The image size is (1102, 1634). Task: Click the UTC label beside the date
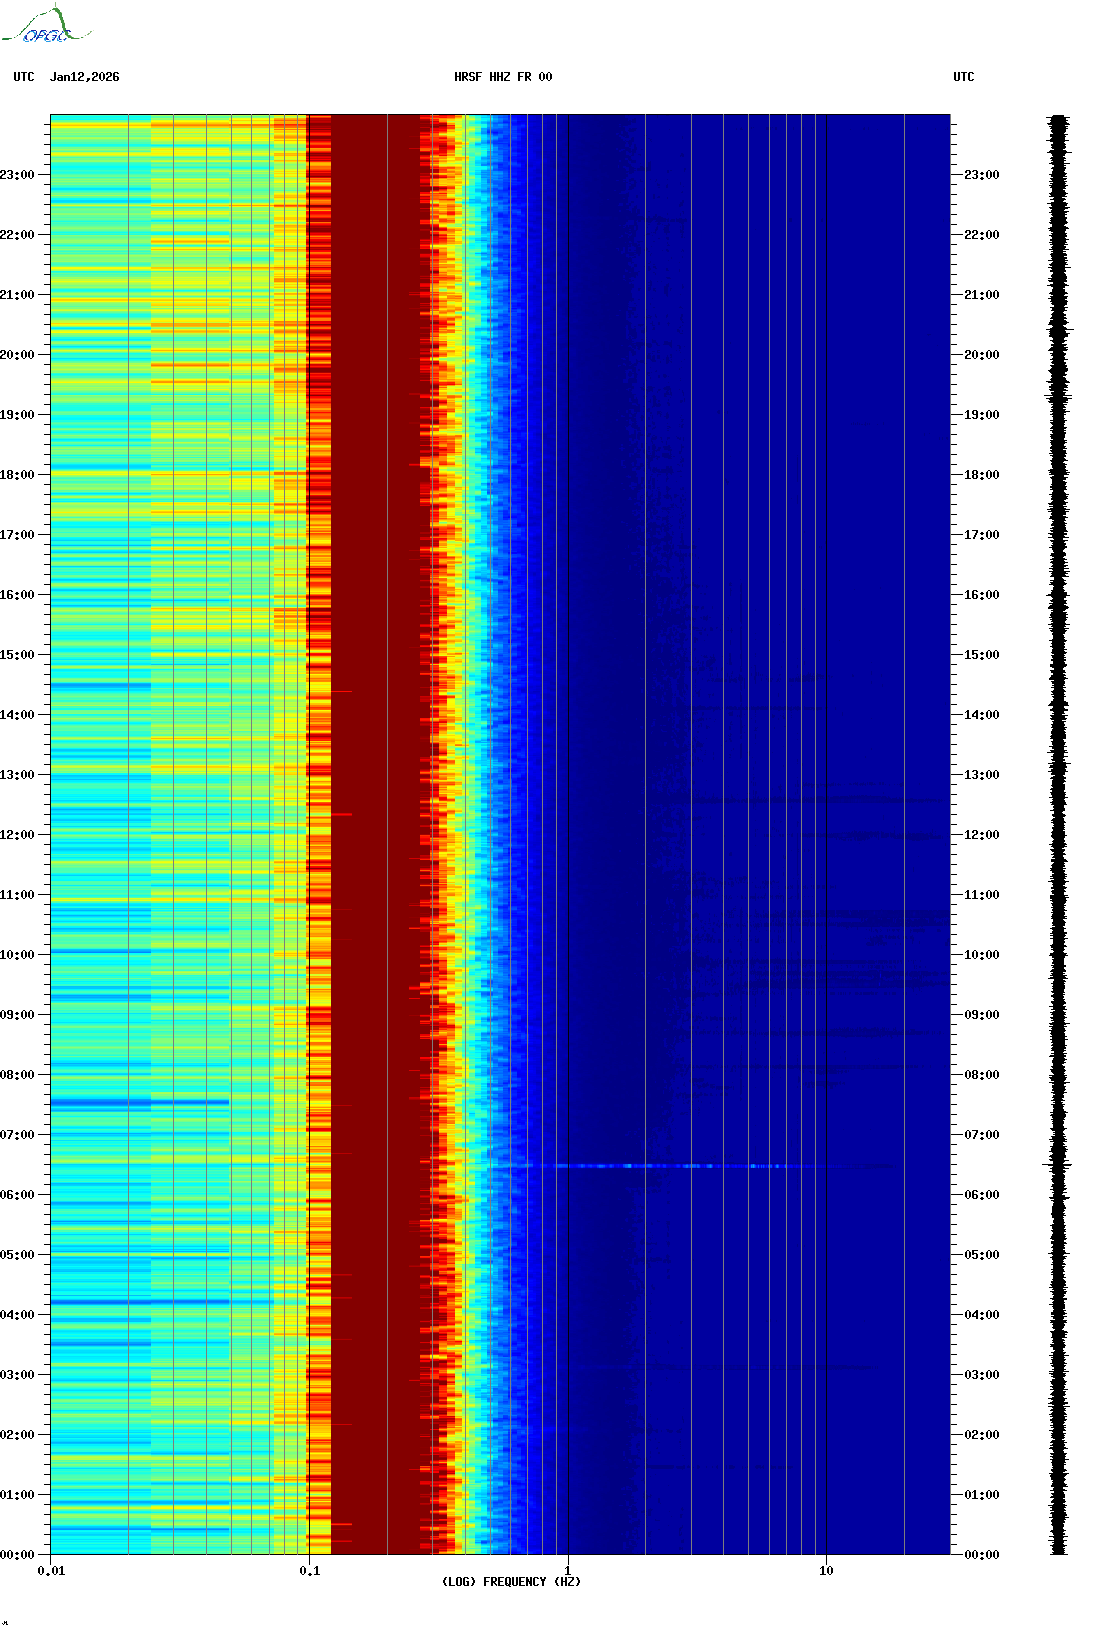(24, 77)
